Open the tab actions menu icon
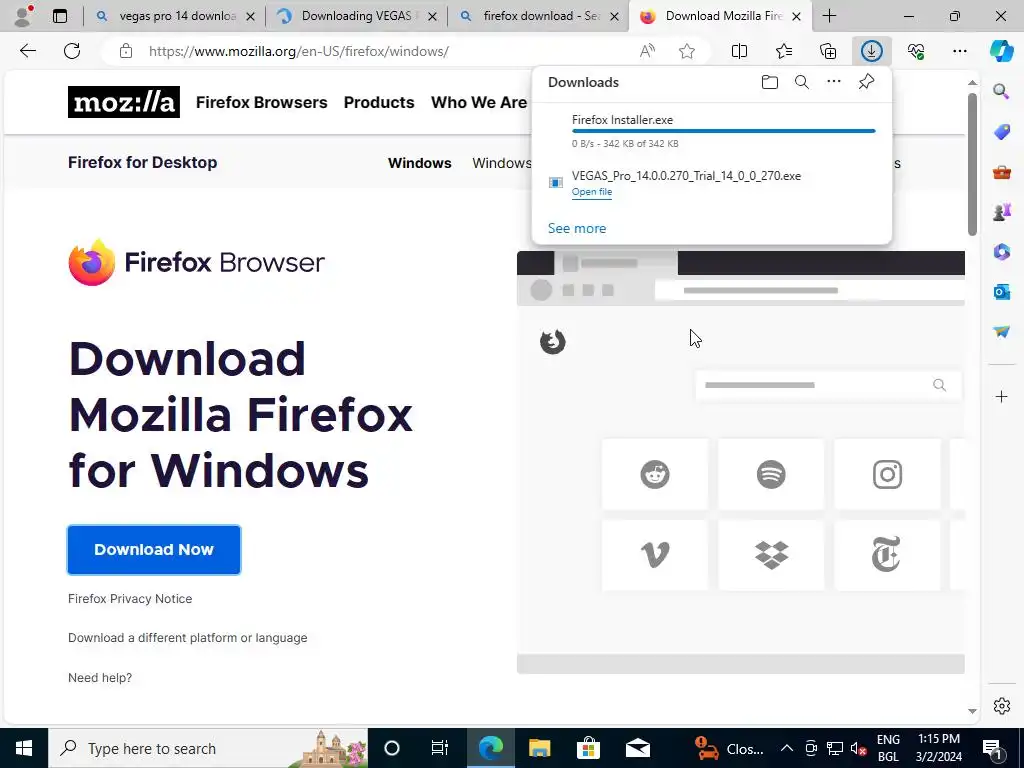 tap(59, 16)
